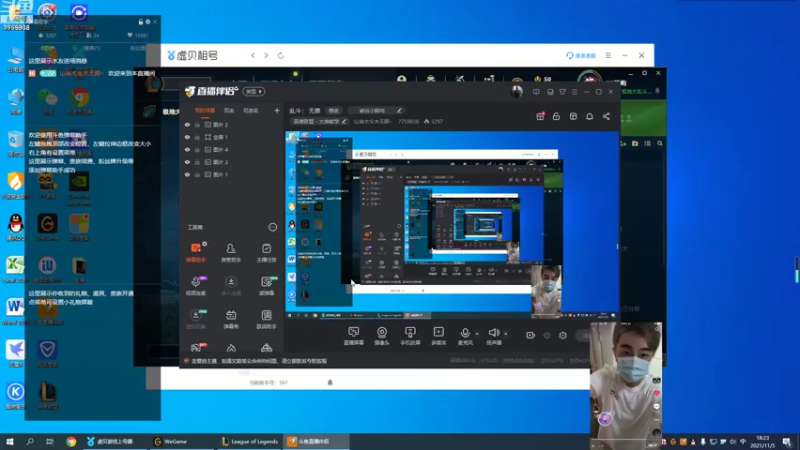800x450 pixels.
Task: Click the unlock padlock icon in top toolbar
Action: click(x=556, y=116)
